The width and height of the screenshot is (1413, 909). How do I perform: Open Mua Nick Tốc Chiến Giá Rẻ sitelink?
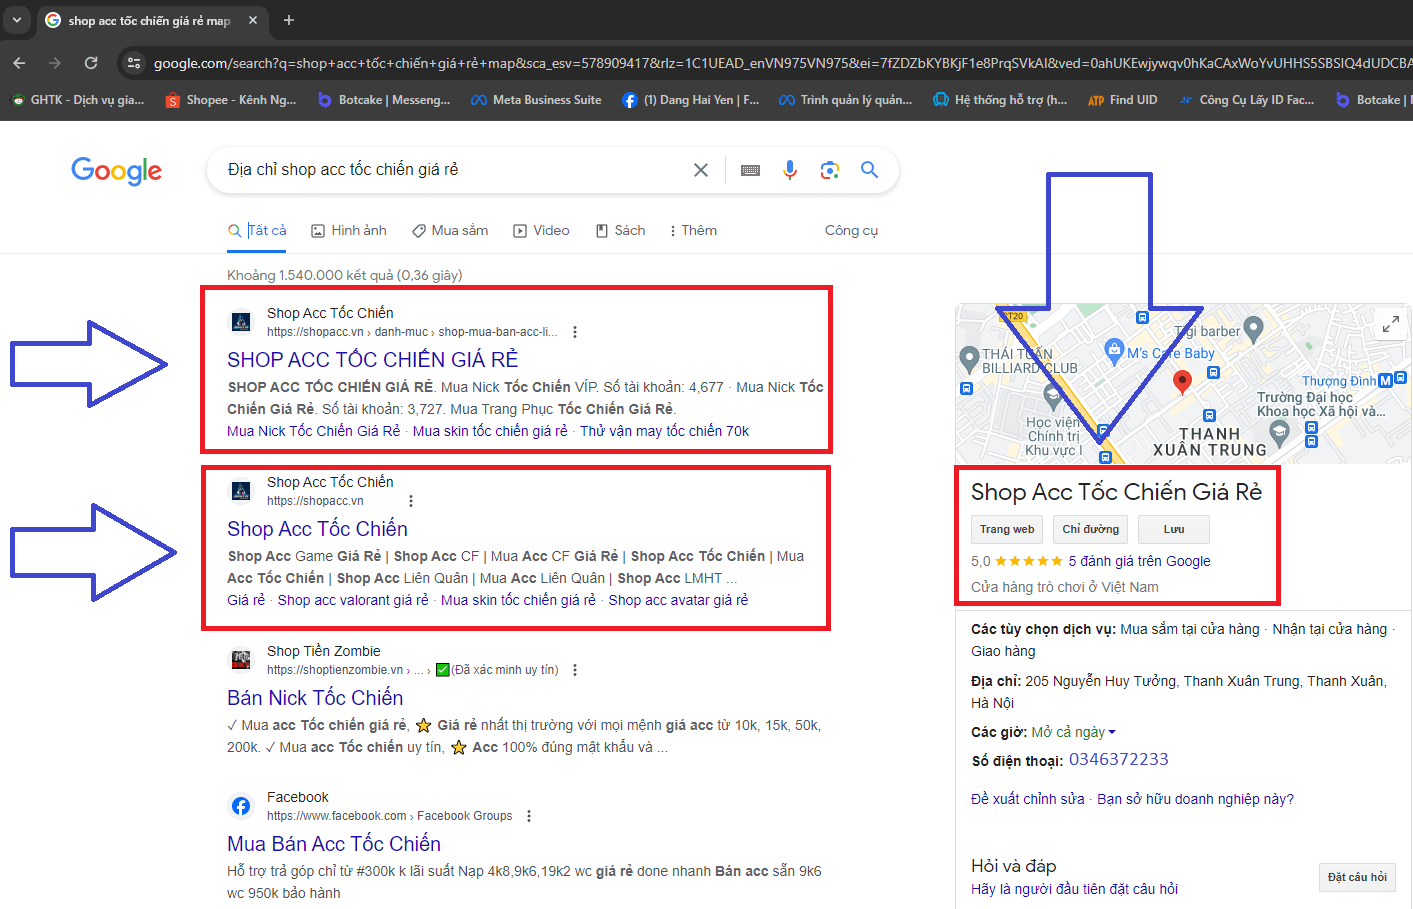pyautogui.click(x=313, y=431)
